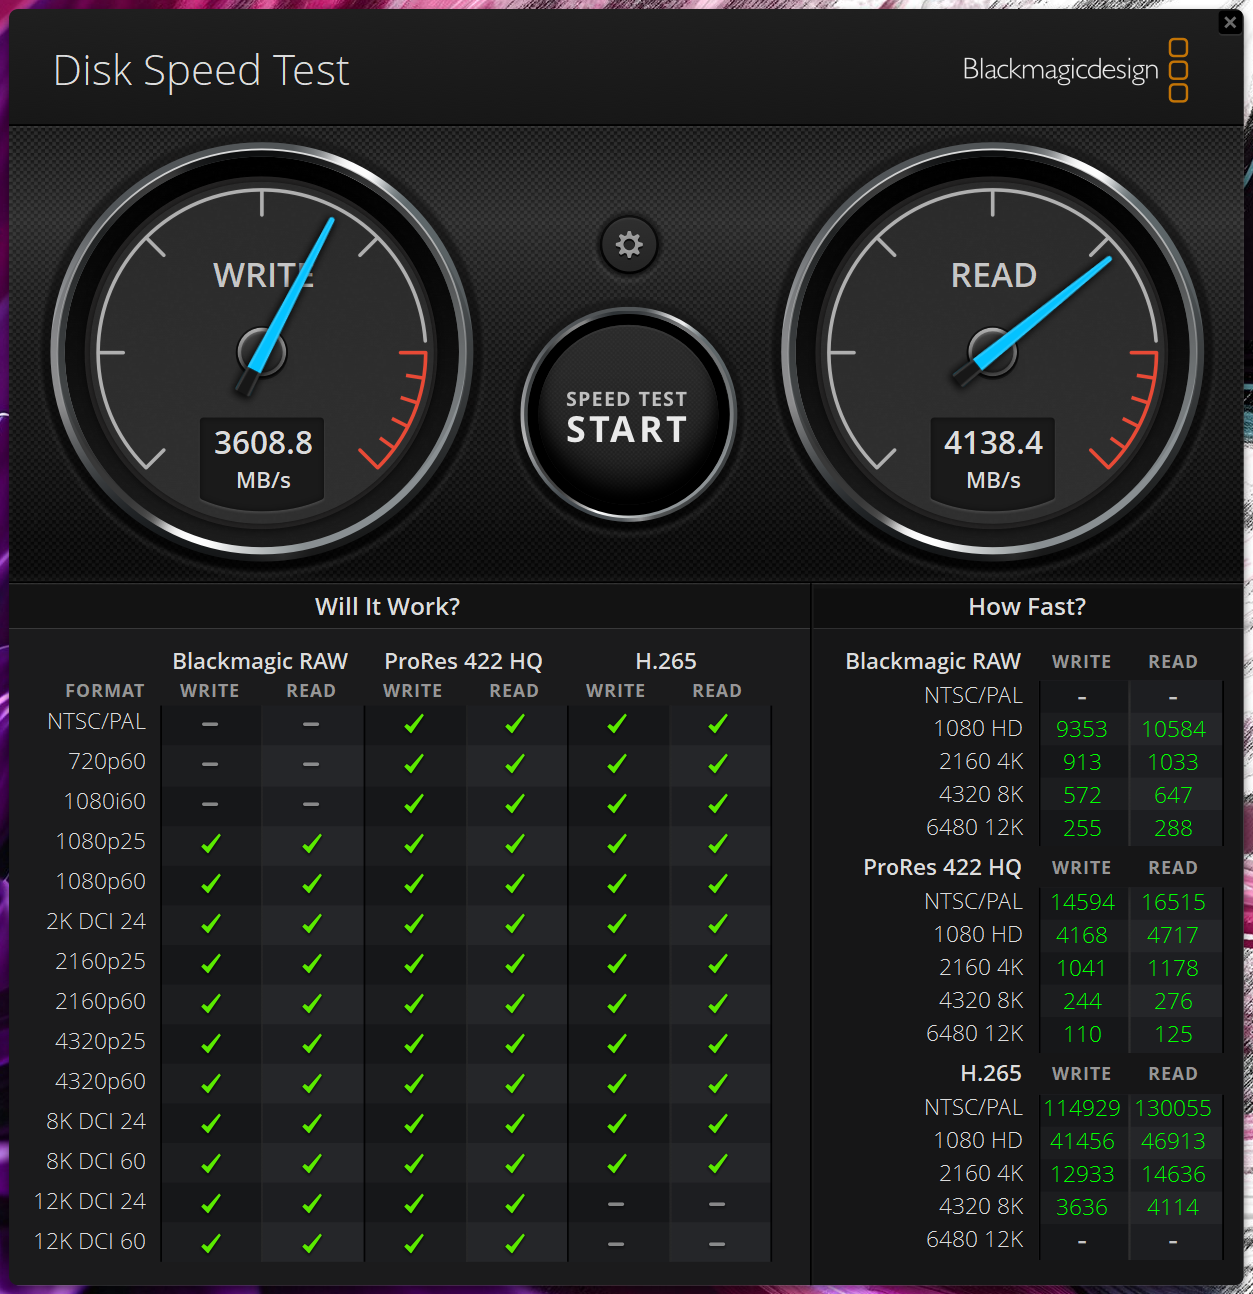
Task: Click ProRes 422 HQ write checkmark for NTSC/PAL
Action: tap(413, 723)
